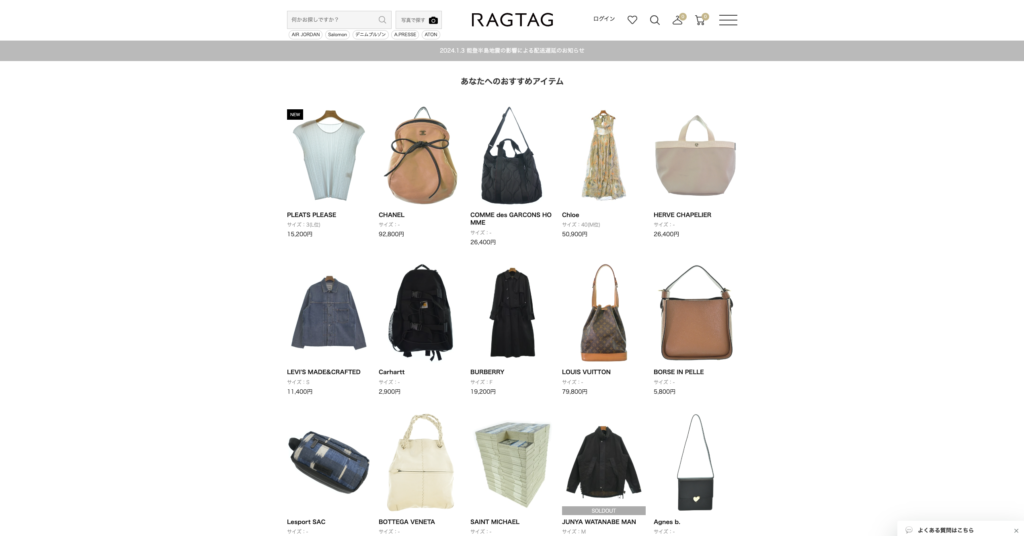The height and width of the screenshot is (536, 1024).
Task: Click the 92,800円 CHANEL price
Action: (x=391, y=234)
